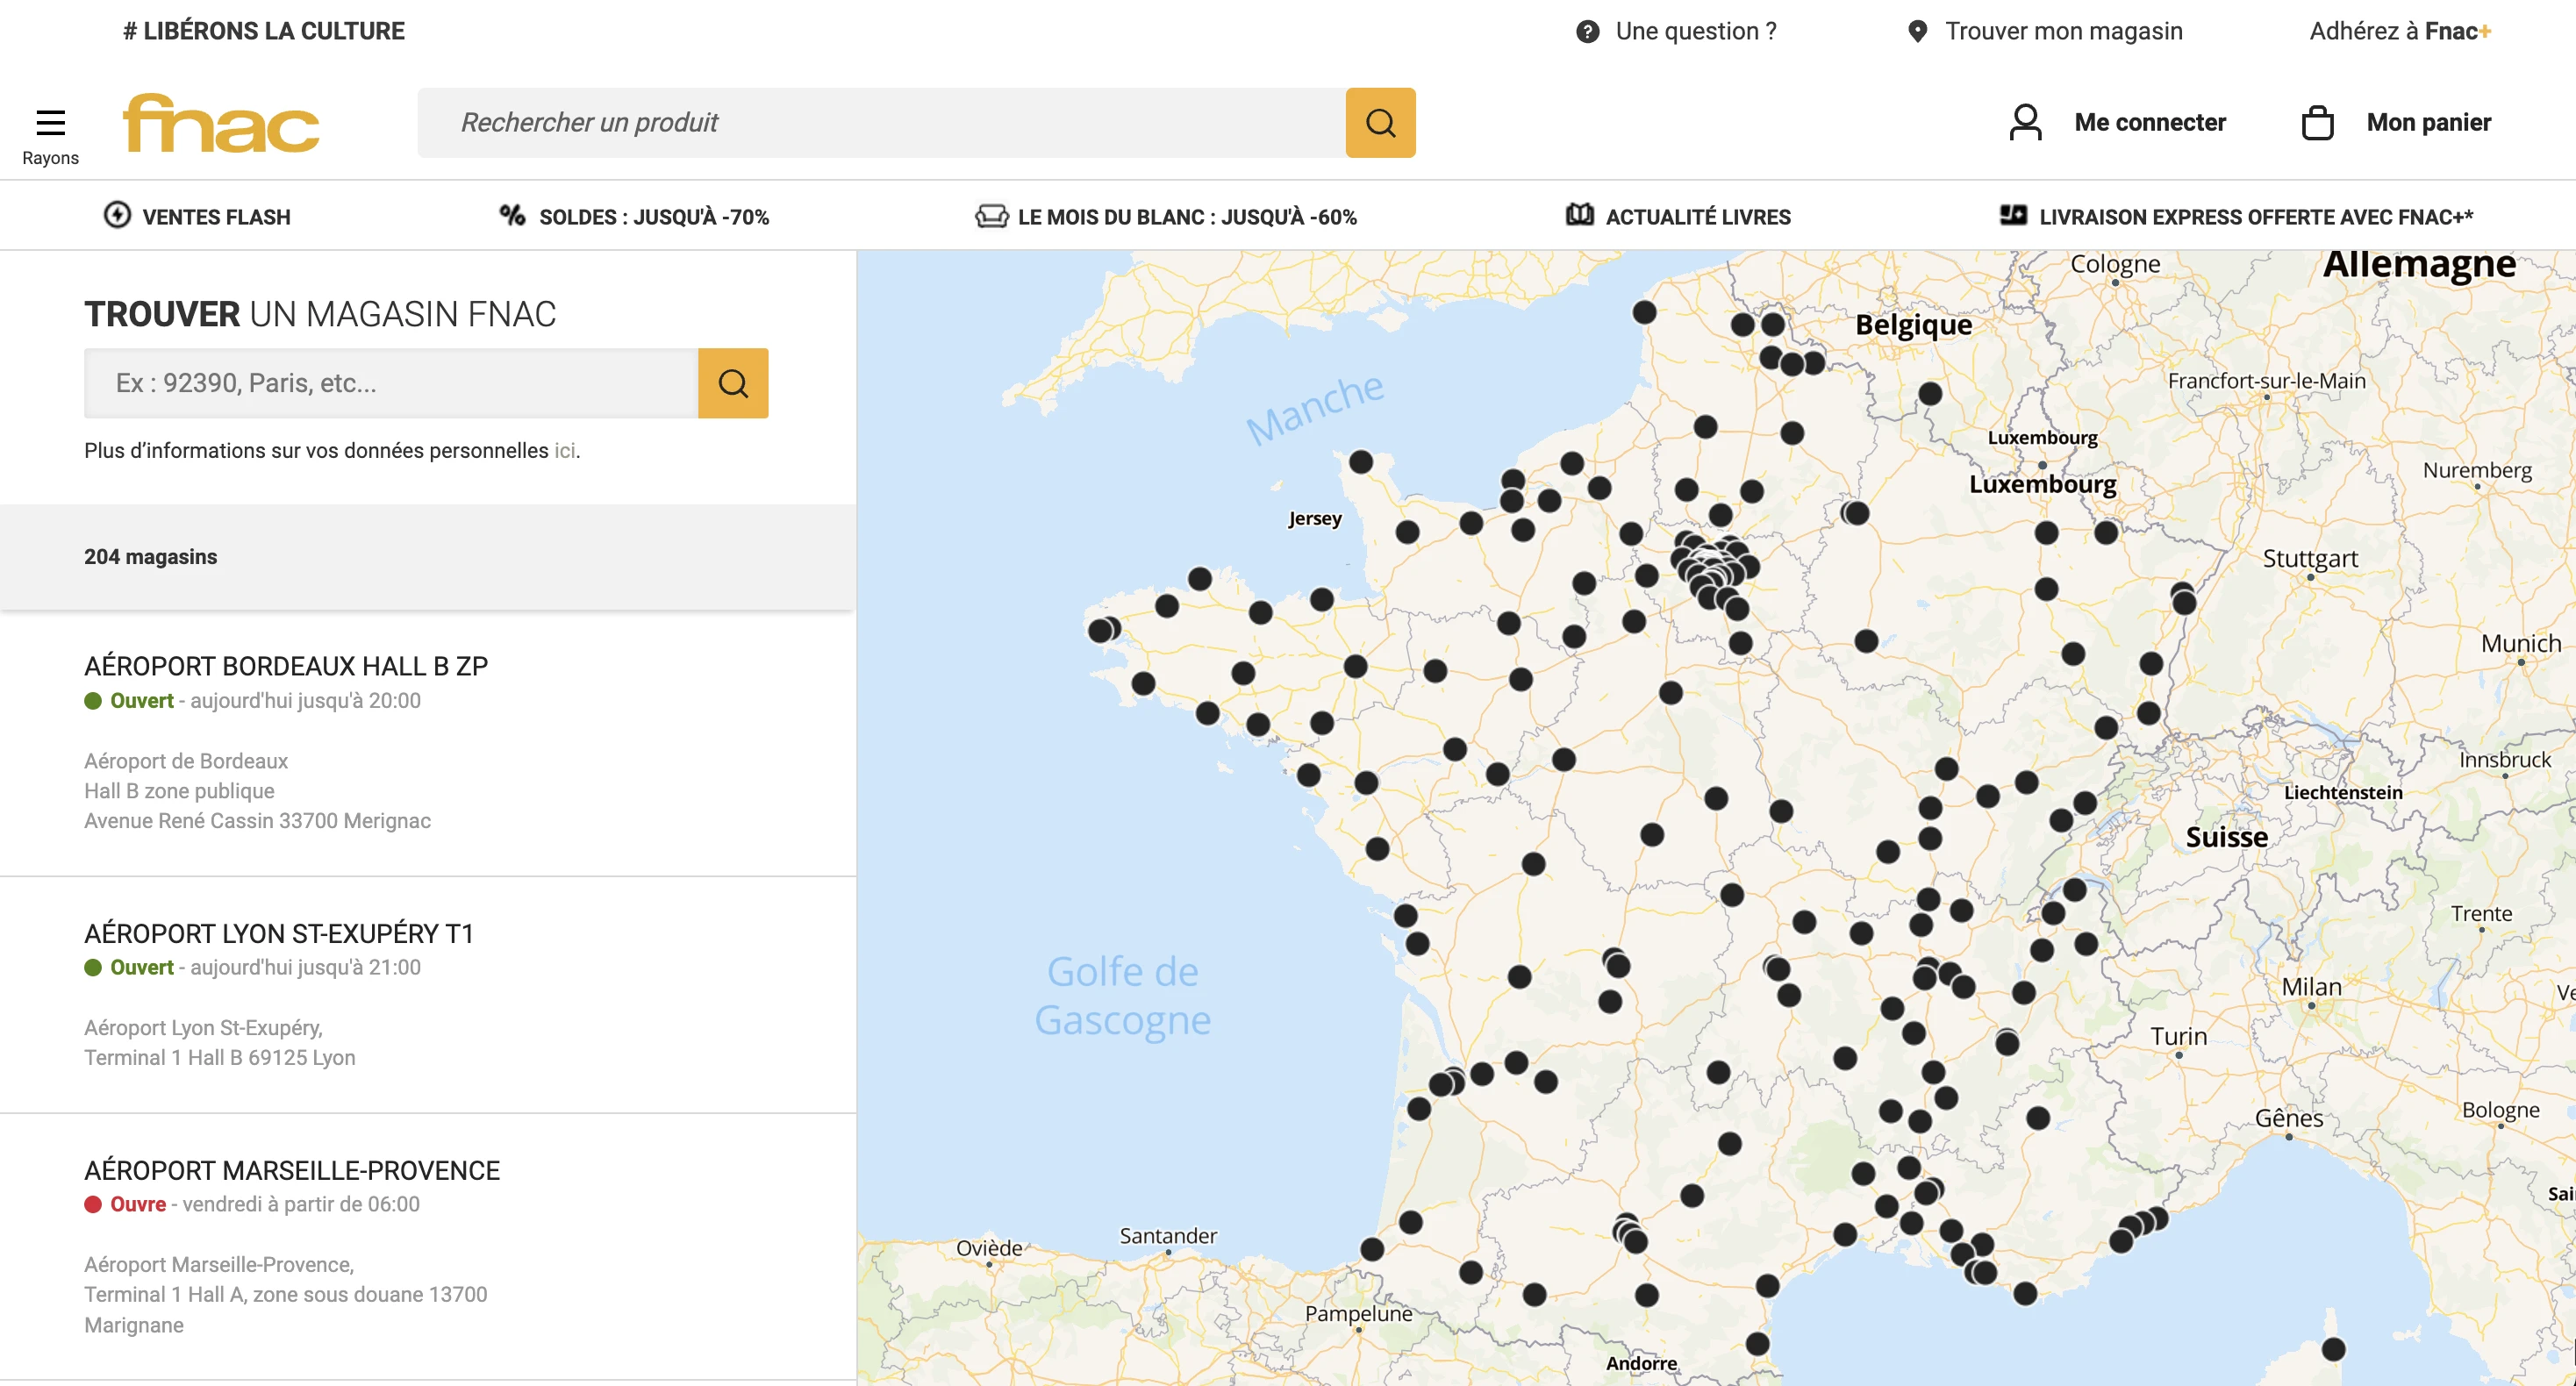Click the Golfe de Gascogne map label

click(x=1122, y=995)
